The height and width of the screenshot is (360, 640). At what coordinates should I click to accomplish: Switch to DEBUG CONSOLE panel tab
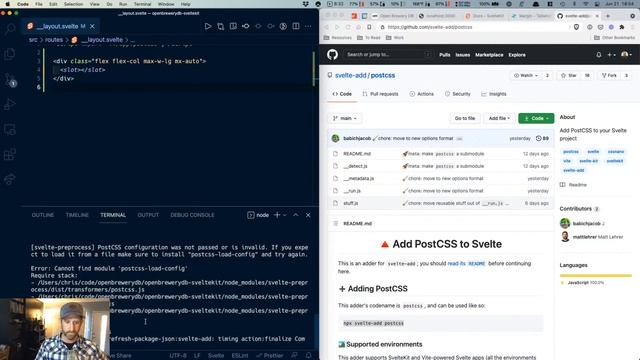coord(192,215)
